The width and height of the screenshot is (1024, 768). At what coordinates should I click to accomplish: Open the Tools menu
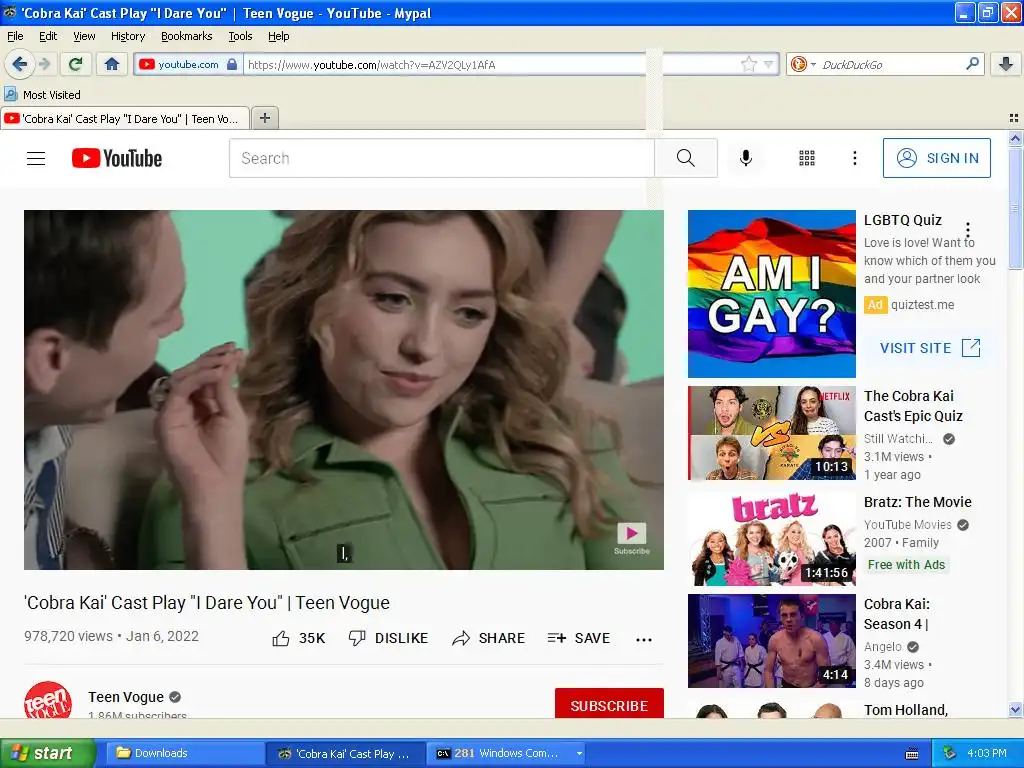(240, 36)
